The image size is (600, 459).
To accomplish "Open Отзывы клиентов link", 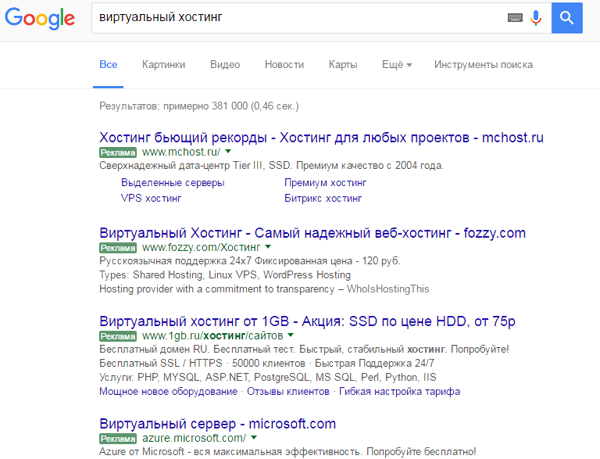I will pos(288,391).
